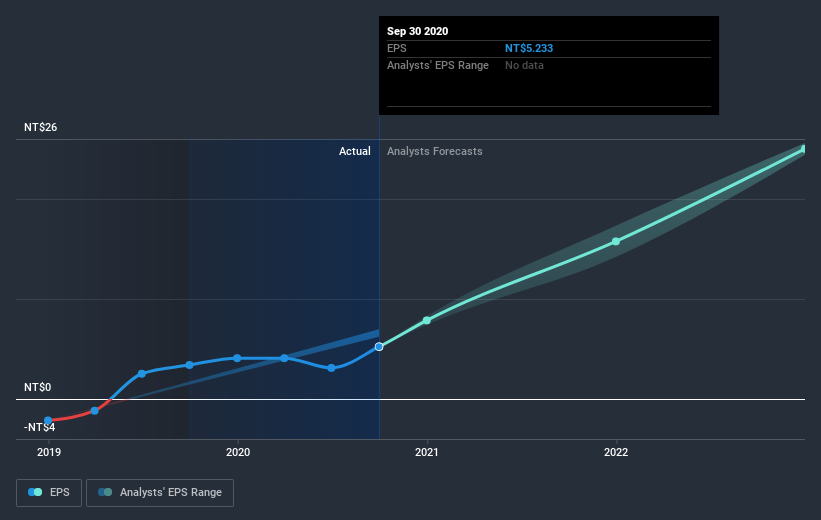
Task: Click the EPS point at early 2020 after peak
Action: pos(284,358)
